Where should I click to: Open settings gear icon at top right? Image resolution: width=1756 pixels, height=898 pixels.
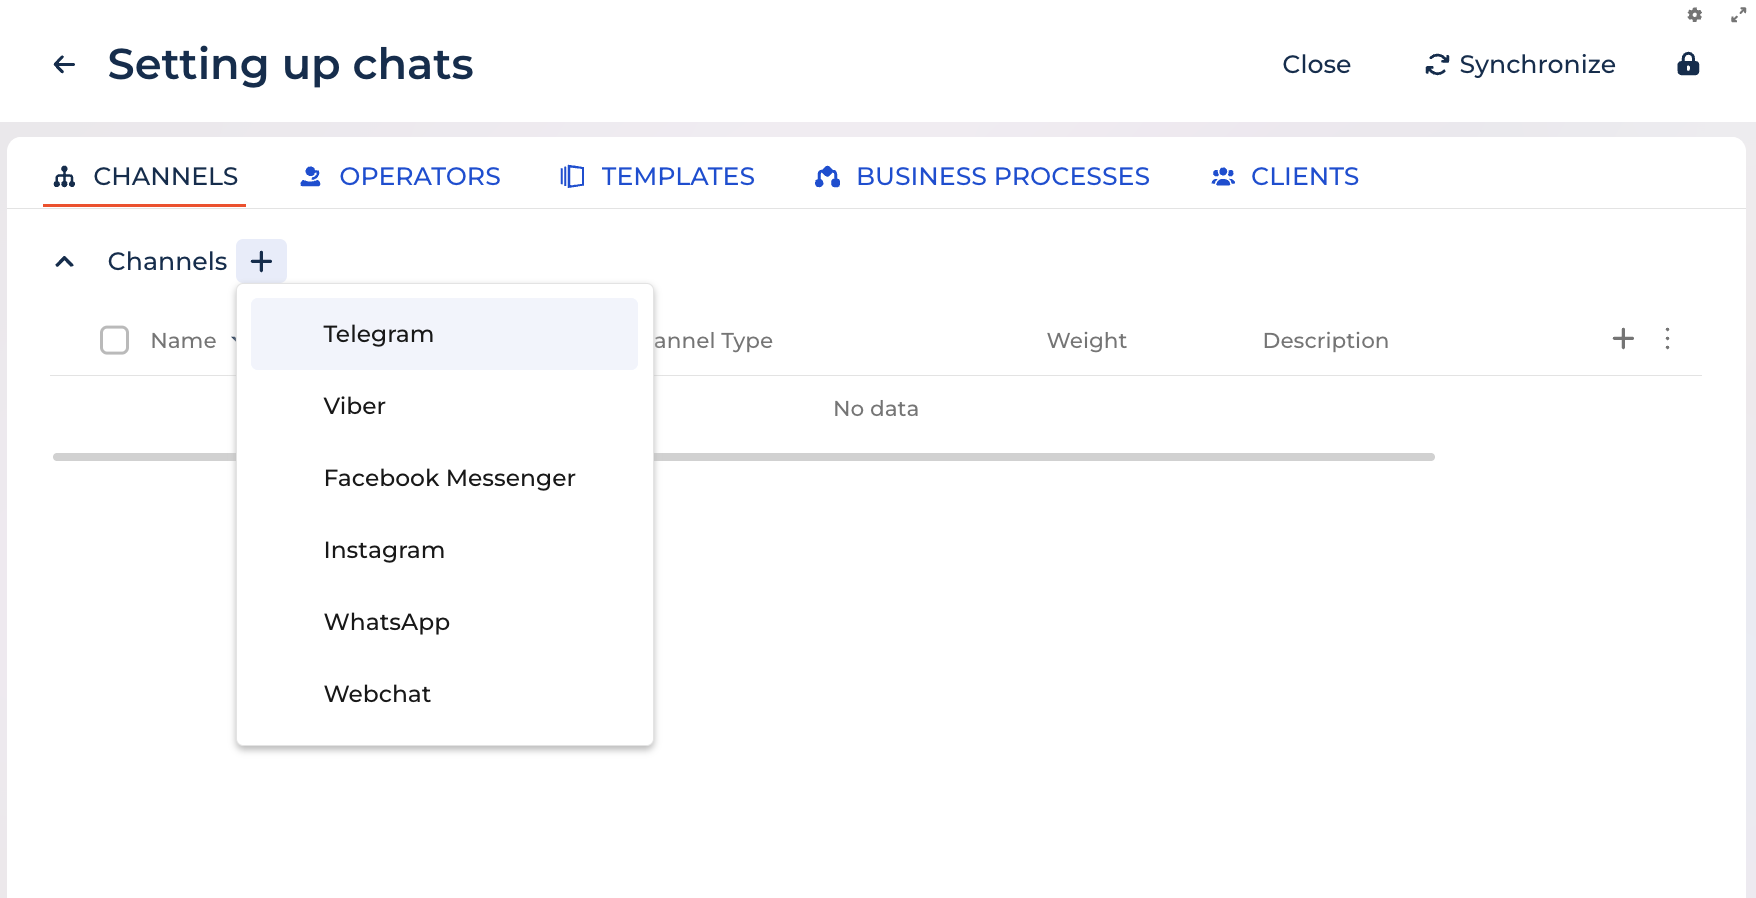point(1694,15)
